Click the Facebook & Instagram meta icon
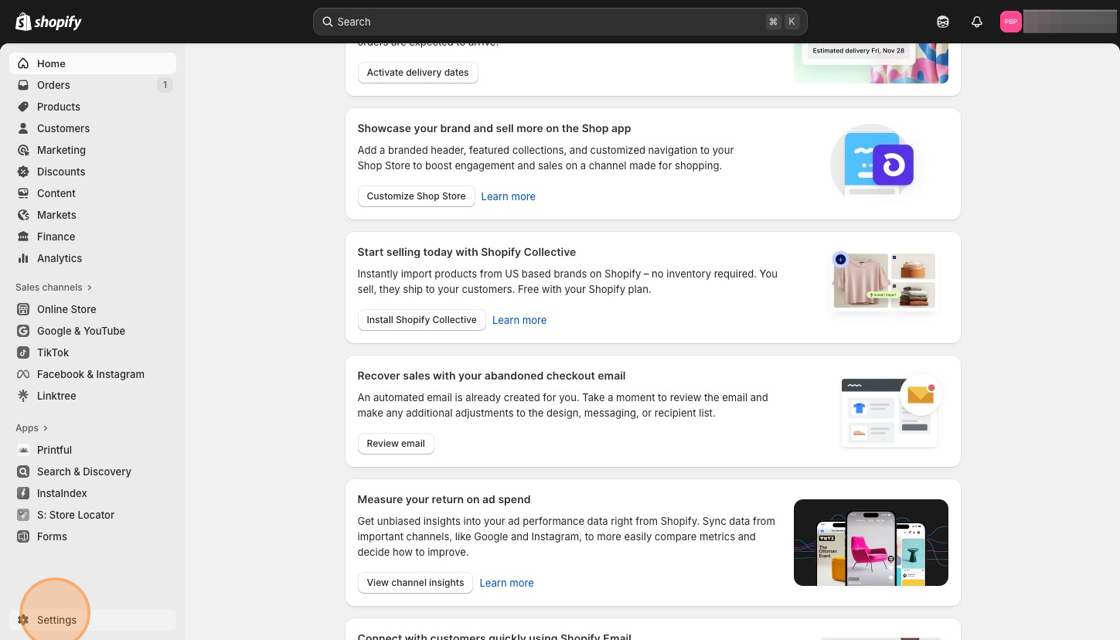 [24, 374]
